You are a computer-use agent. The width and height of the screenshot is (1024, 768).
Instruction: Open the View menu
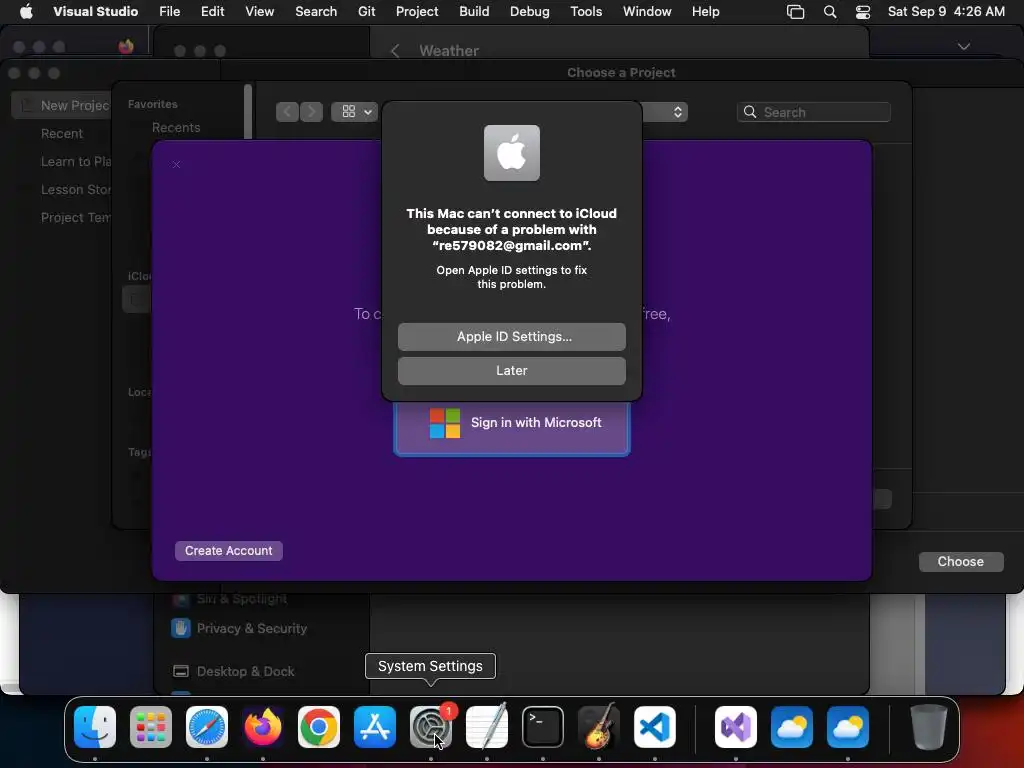[259, 11]
